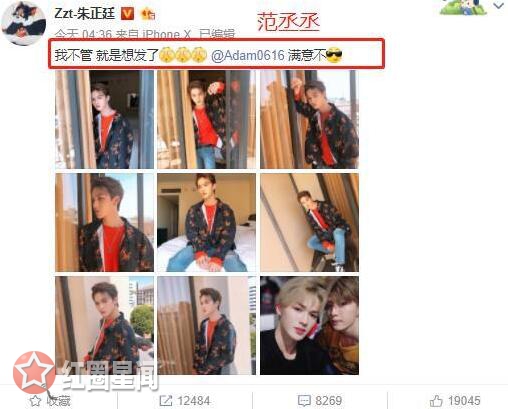Click the decorative cartoon badge at top right
This screenshot has height=409, width=508.
coord(463,7)
